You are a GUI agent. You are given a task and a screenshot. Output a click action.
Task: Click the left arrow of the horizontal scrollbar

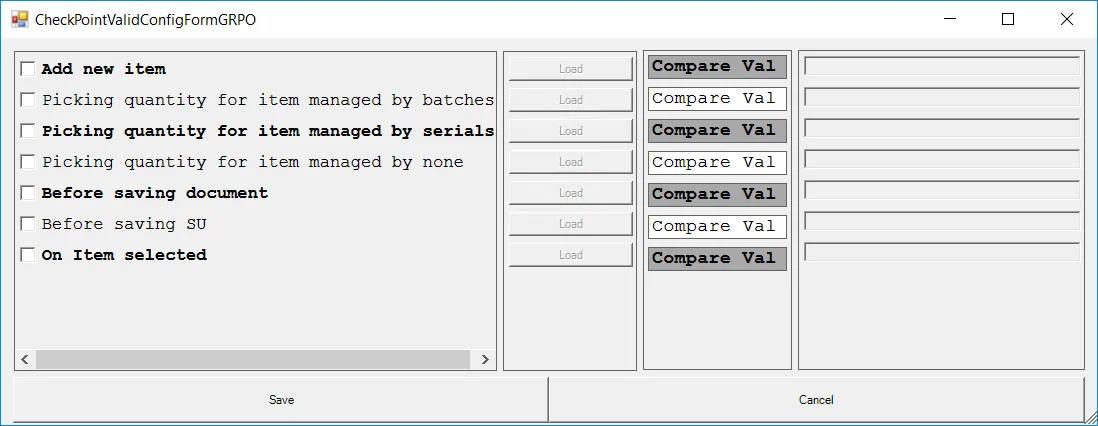click(x=25, y=359)
